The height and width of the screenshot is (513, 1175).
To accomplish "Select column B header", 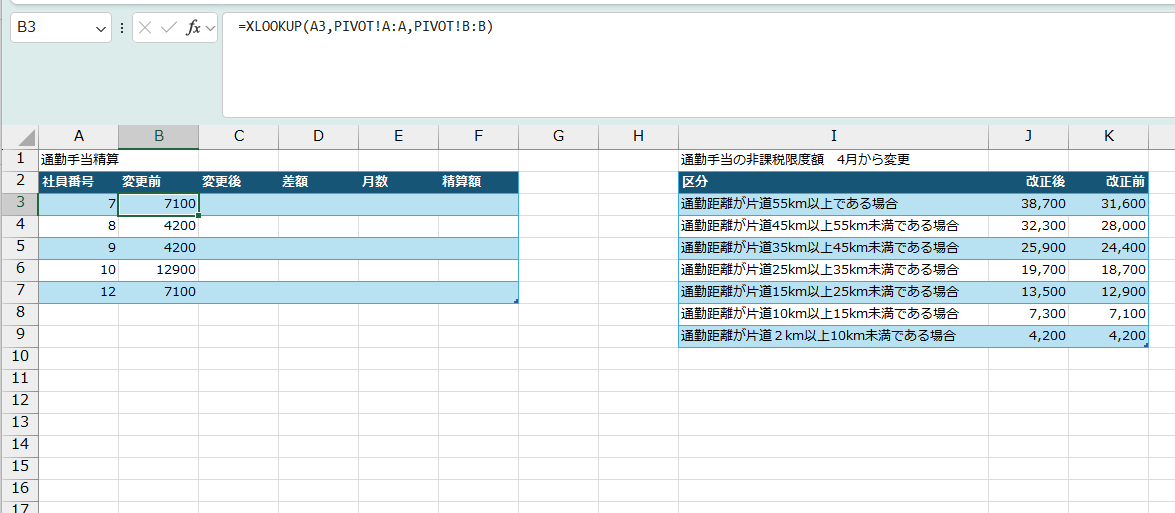I will coord(158,136).
